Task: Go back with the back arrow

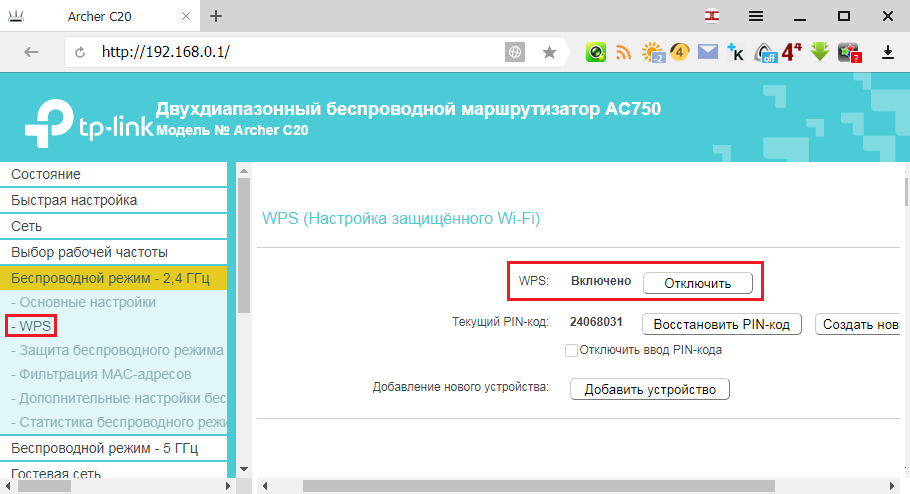Action: pyautogui.click(x=31, y=52)
